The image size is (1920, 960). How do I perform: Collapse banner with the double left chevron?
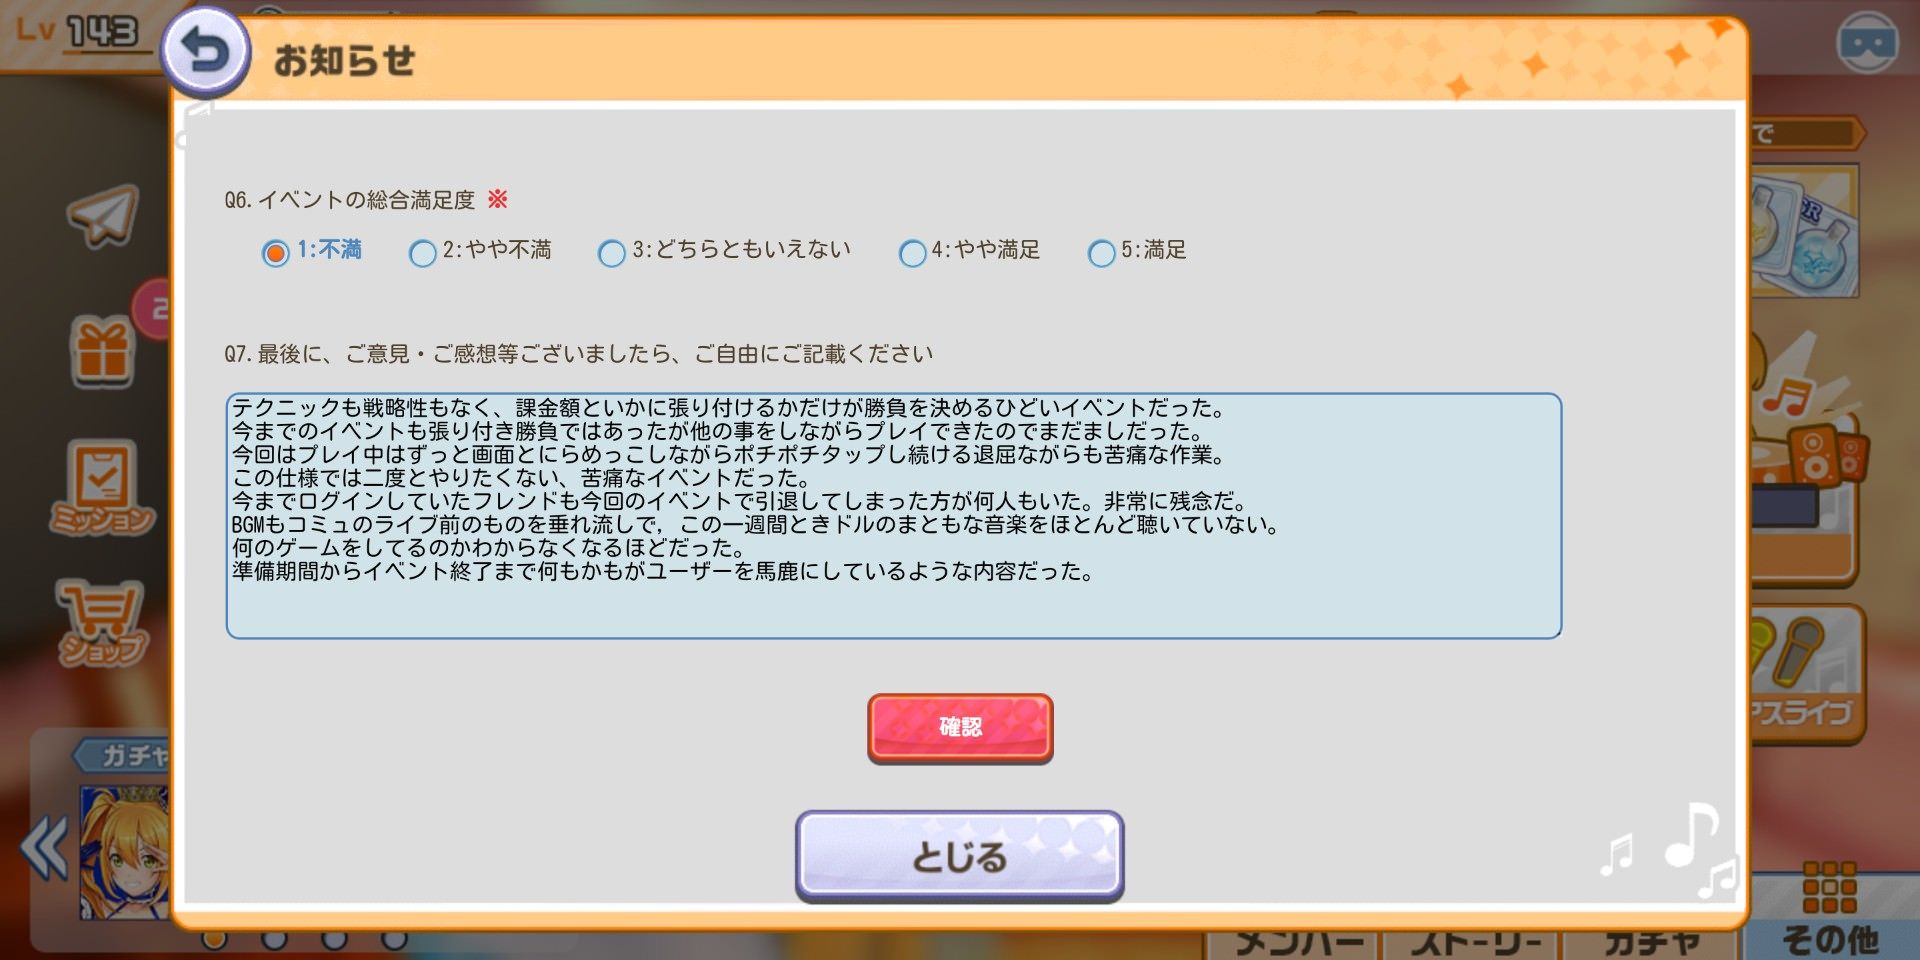pos(45,848)
